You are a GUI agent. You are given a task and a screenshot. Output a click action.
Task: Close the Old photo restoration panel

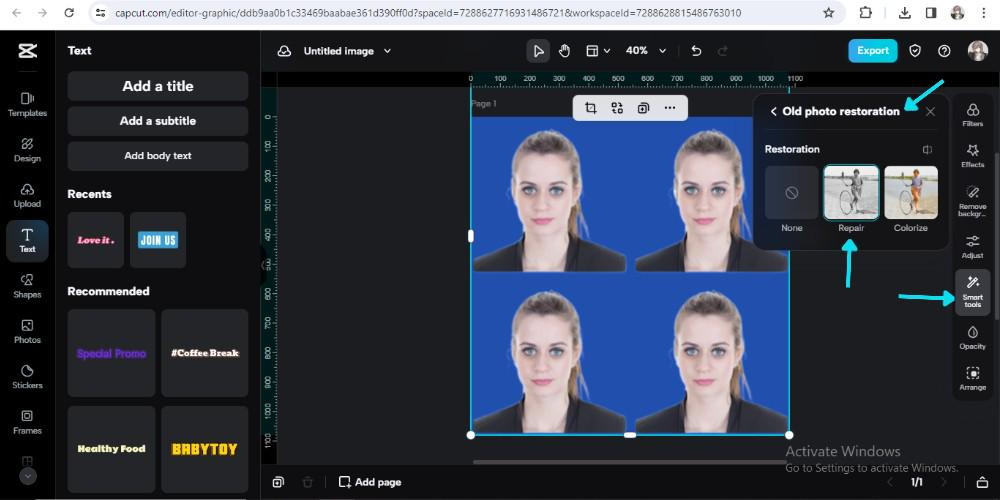(930, 112)
